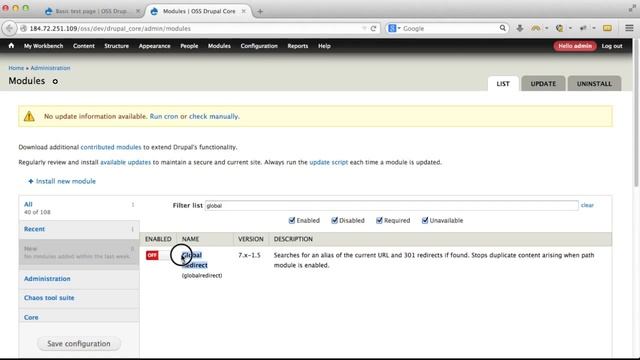Open the browser downloads arrow icon

(520, 28)
